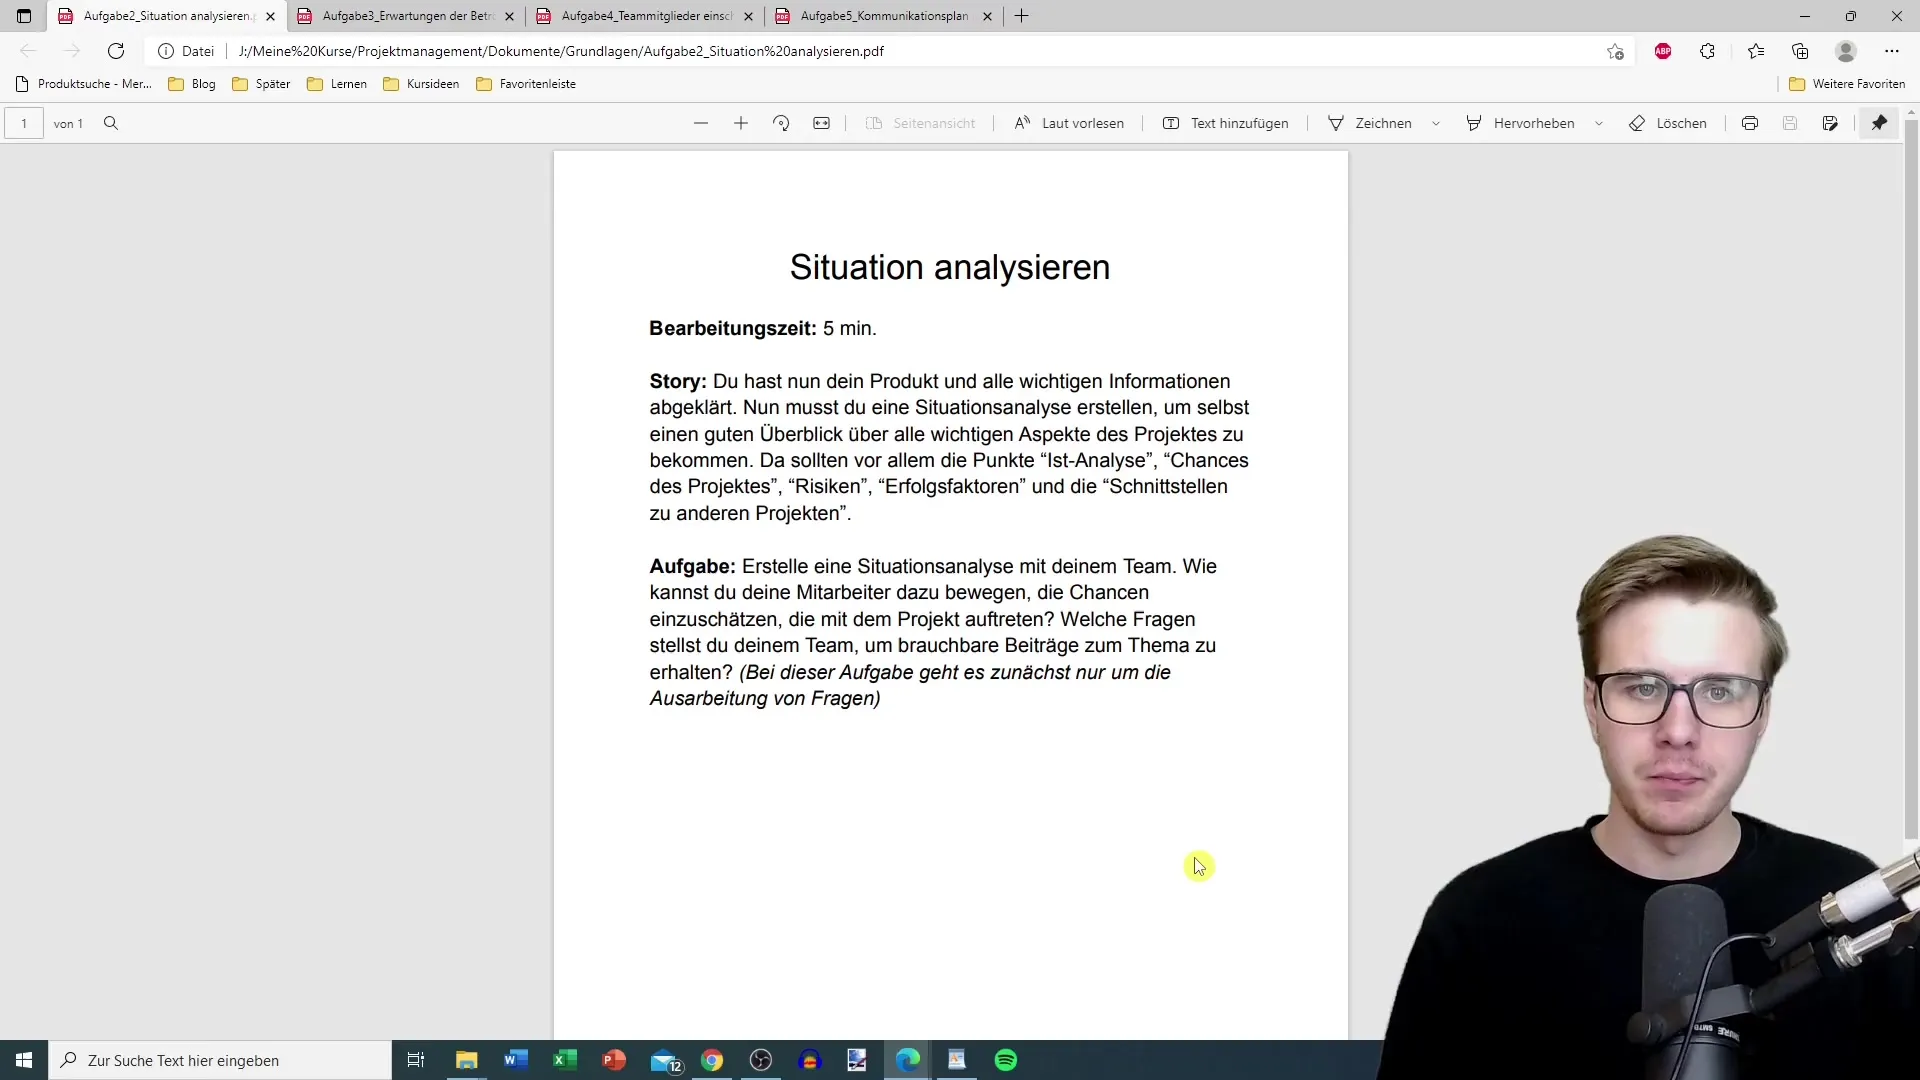
Task: Click the page number field
Action: (24, 123)
